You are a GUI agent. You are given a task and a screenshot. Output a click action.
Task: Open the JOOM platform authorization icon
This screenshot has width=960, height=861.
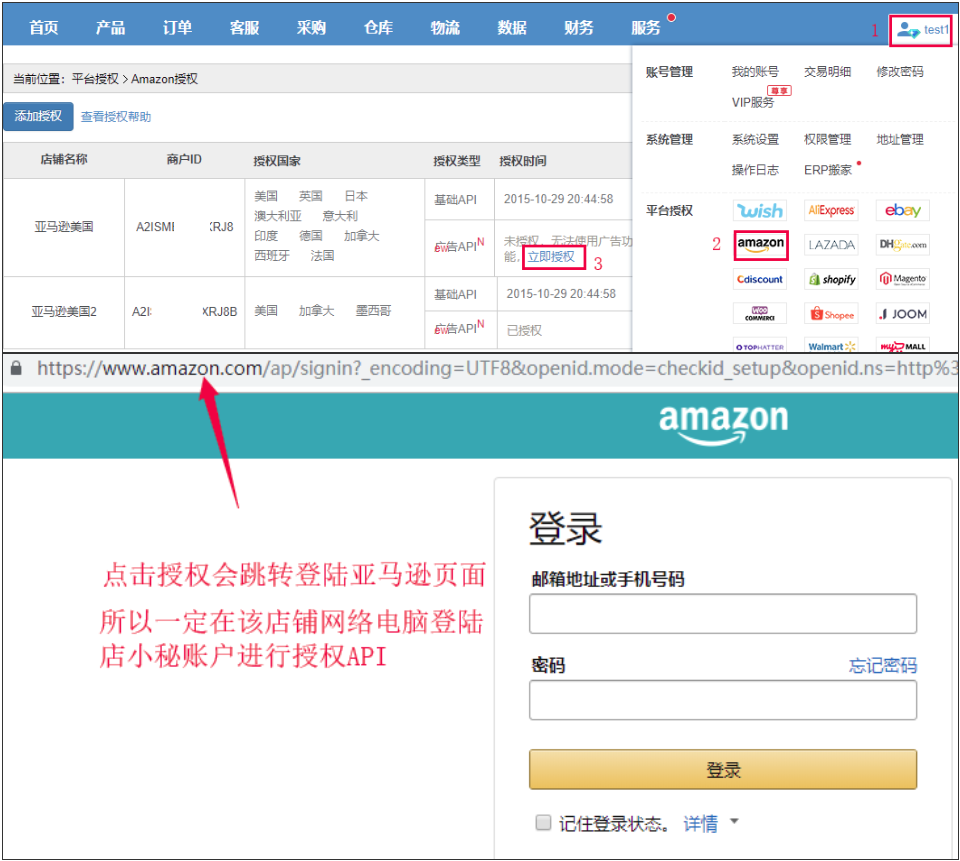(902, 314)
